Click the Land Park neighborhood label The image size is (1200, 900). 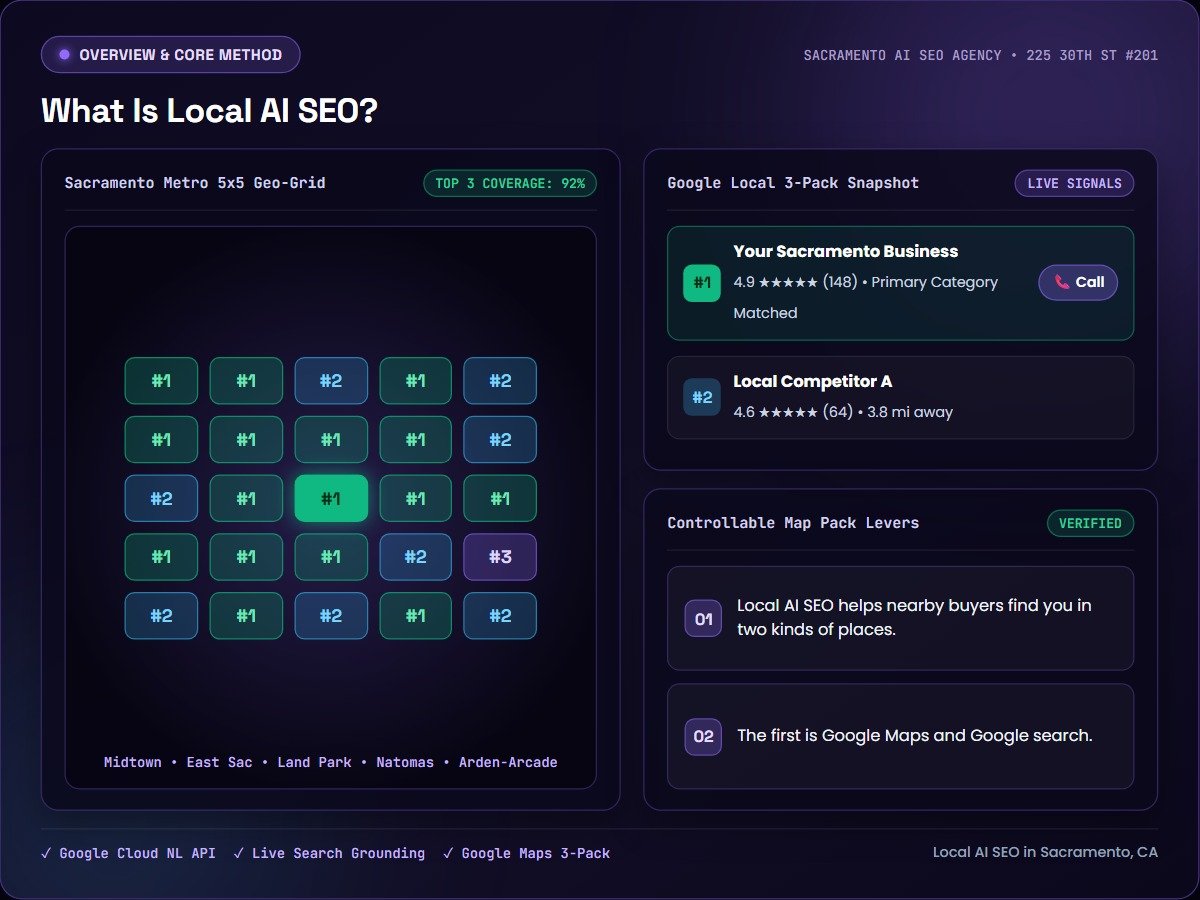pyautogui.click(x=314, y=762)
